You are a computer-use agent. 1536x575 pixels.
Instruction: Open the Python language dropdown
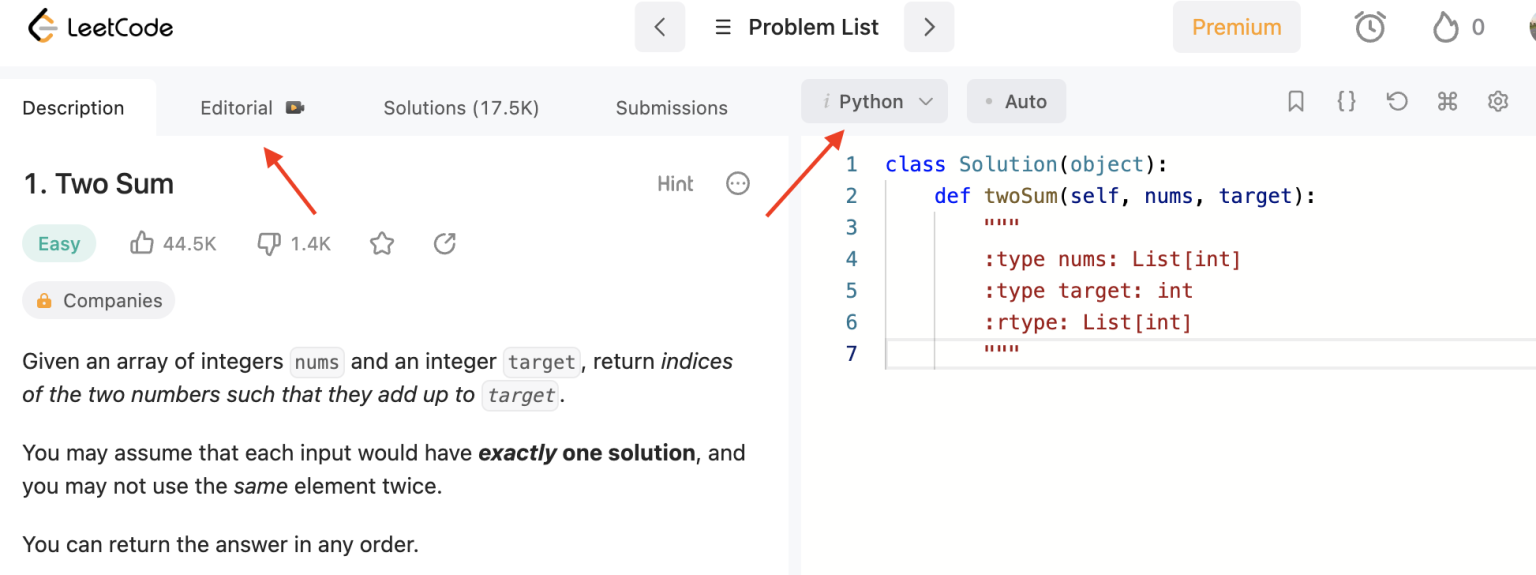(877, 101)
